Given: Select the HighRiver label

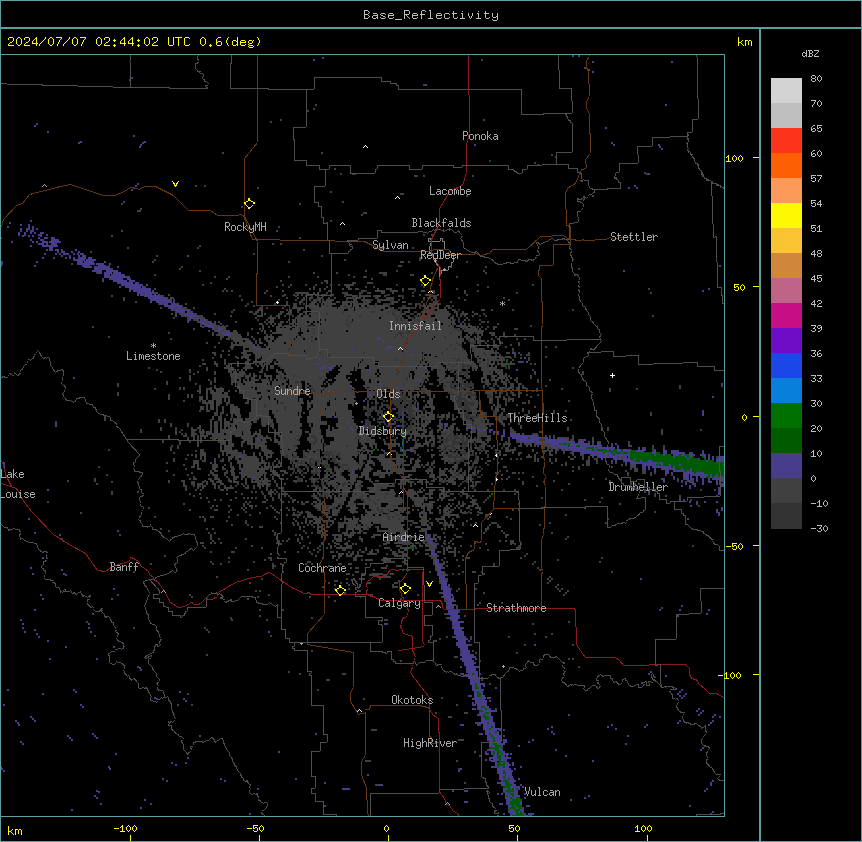Looking at the screenshot, I should pos(430,743).
